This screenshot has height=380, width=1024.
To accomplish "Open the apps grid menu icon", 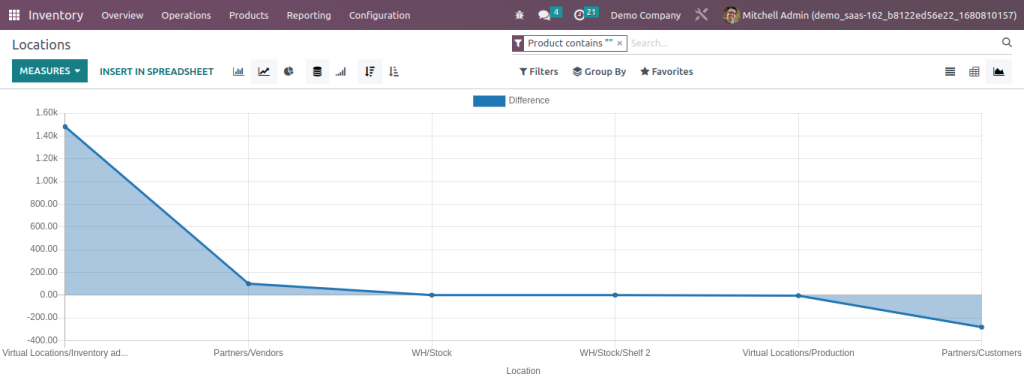I will coord(14,15).
